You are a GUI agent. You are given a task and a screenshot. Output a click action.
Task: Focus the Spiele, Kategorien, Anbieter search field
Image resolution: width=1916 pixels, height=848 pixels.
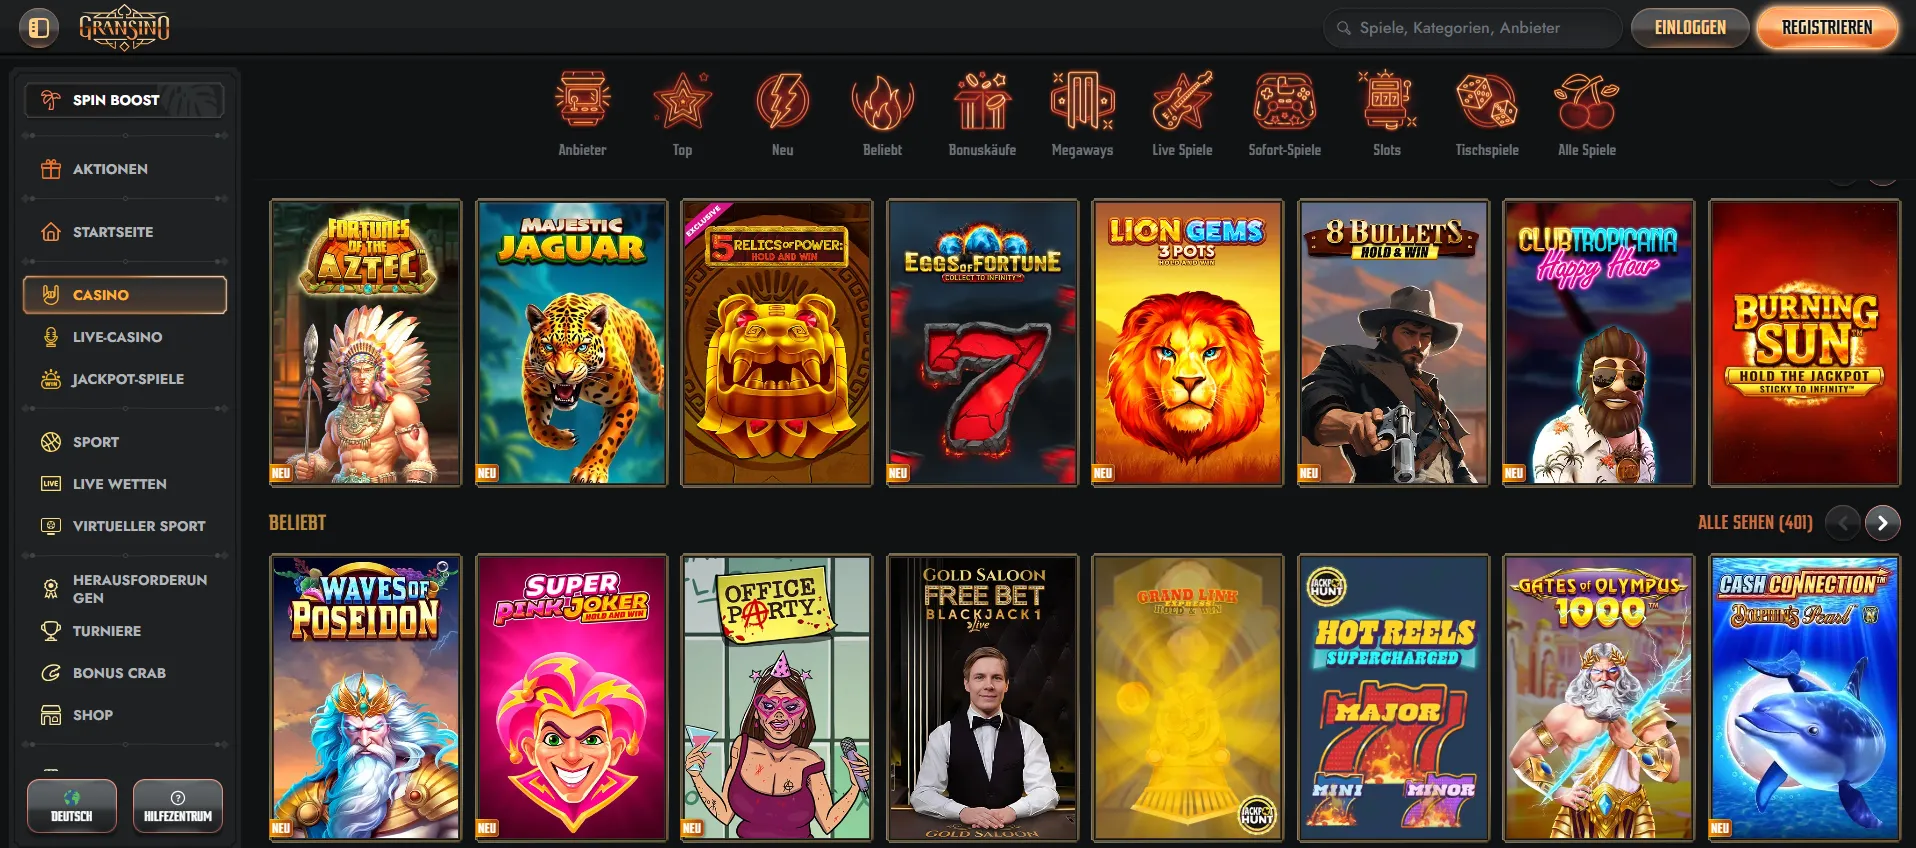[1472, 28]
